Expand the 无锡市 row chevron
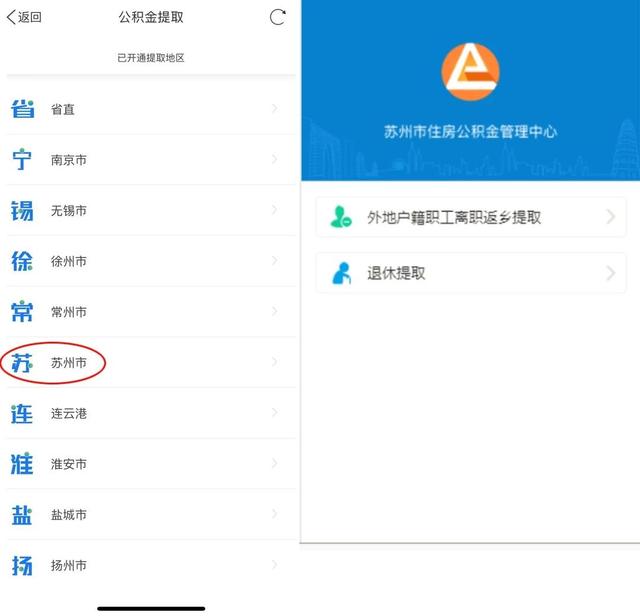Screen dimensions: 640x616 pyautogui.click(x=275, y=210)
